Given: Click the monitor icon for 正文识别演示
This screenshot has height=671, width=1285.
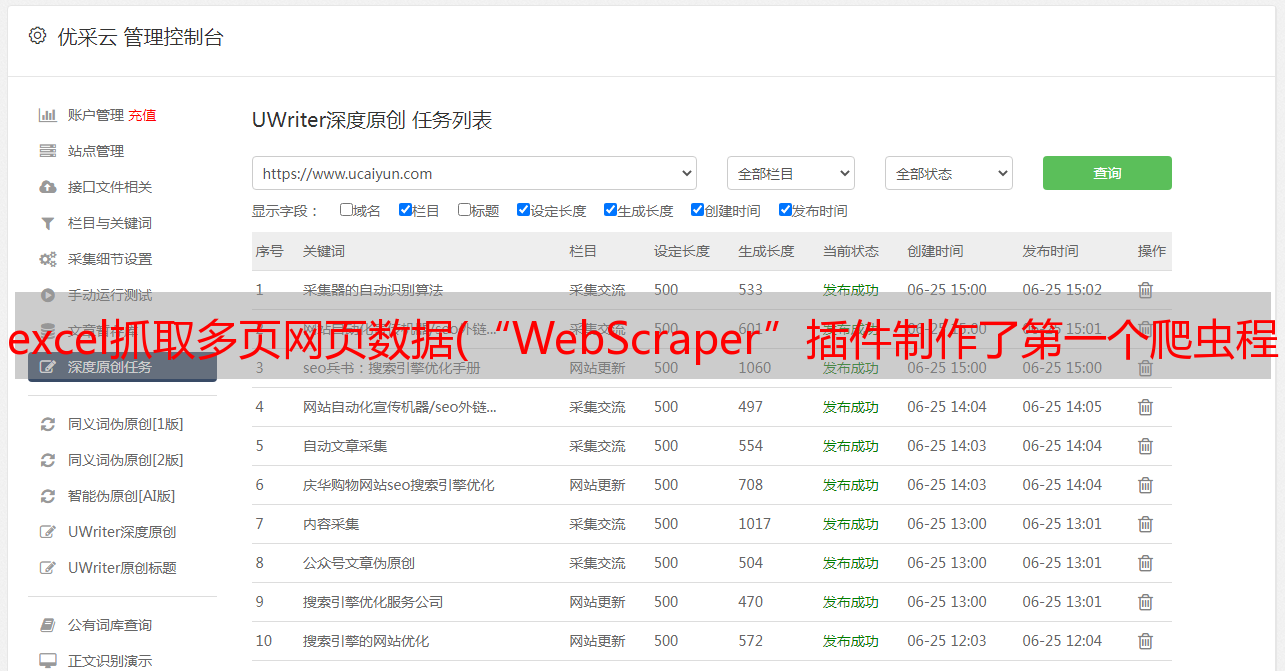Looking at the screenshot, I should tap(47, 661).
